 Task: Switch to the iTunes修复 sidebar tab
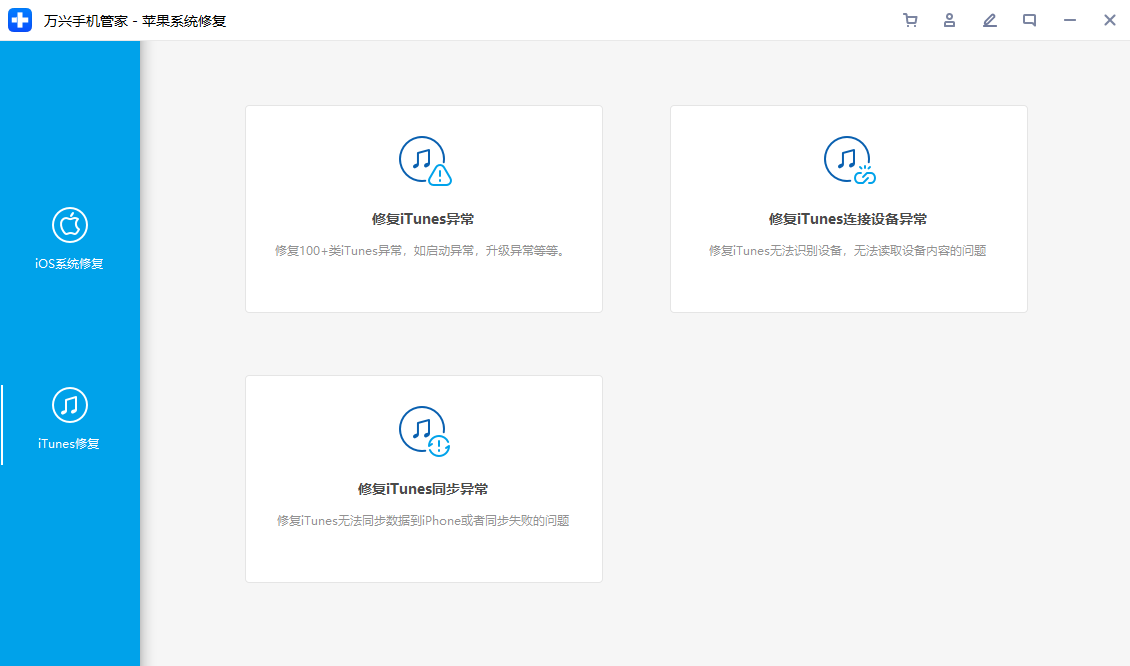pyautogui.click(x=70, y=420)
